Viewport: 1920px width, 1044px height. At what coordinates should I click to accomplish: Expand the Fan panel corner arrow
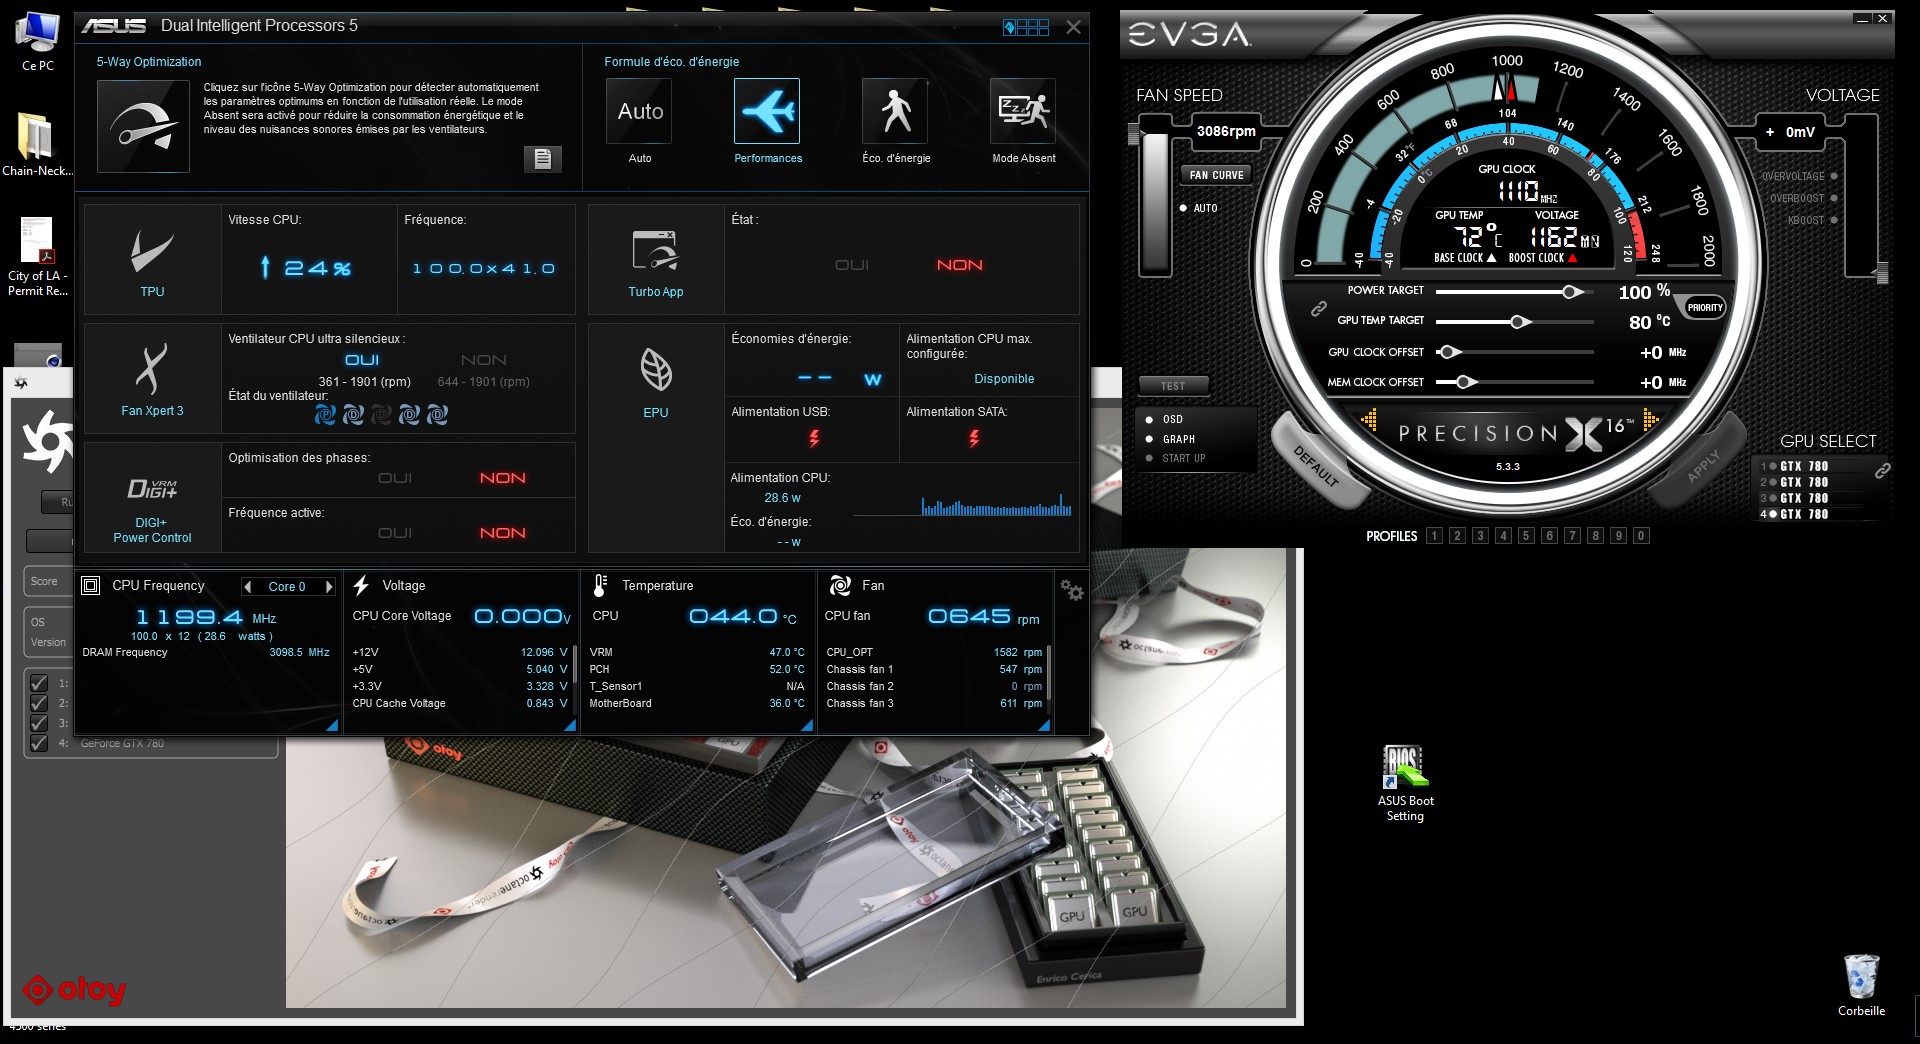point(1044,726)
